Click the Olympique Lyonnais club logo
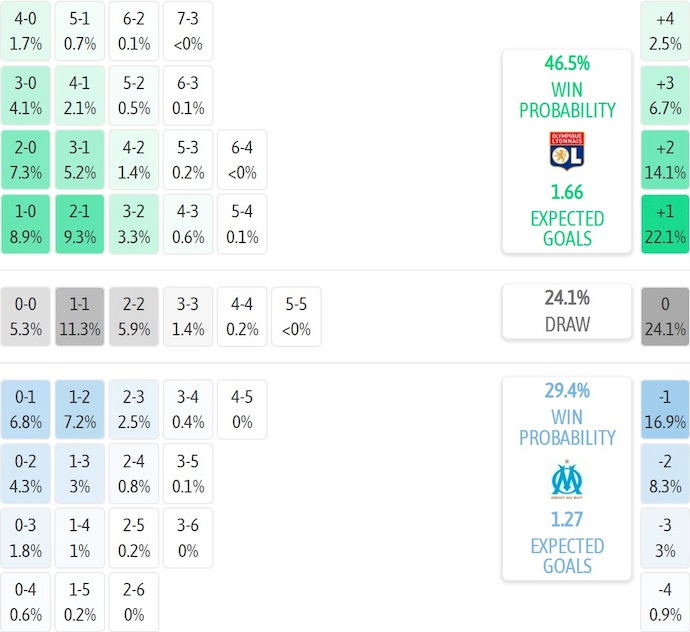Screen dimensions: 690x632 tap(567, 151)
